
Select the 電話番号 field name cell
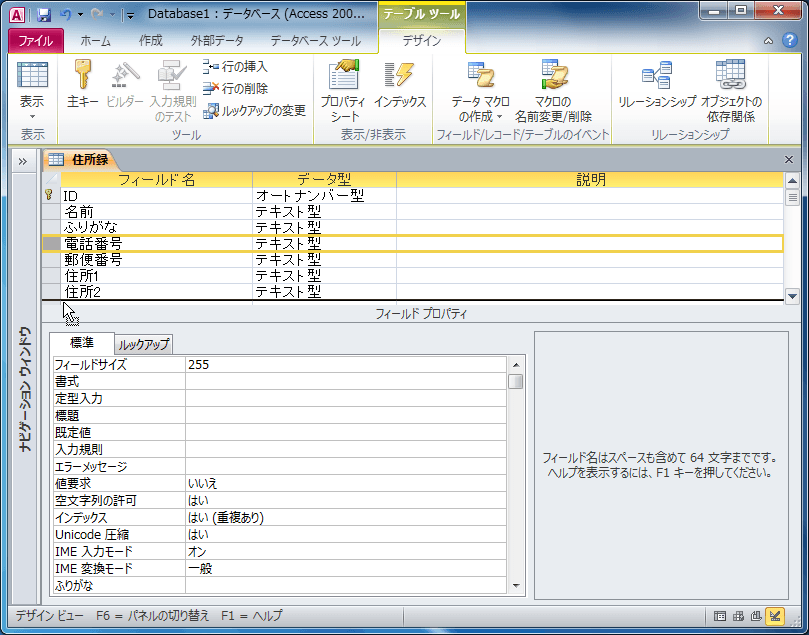tap(156, 243)
